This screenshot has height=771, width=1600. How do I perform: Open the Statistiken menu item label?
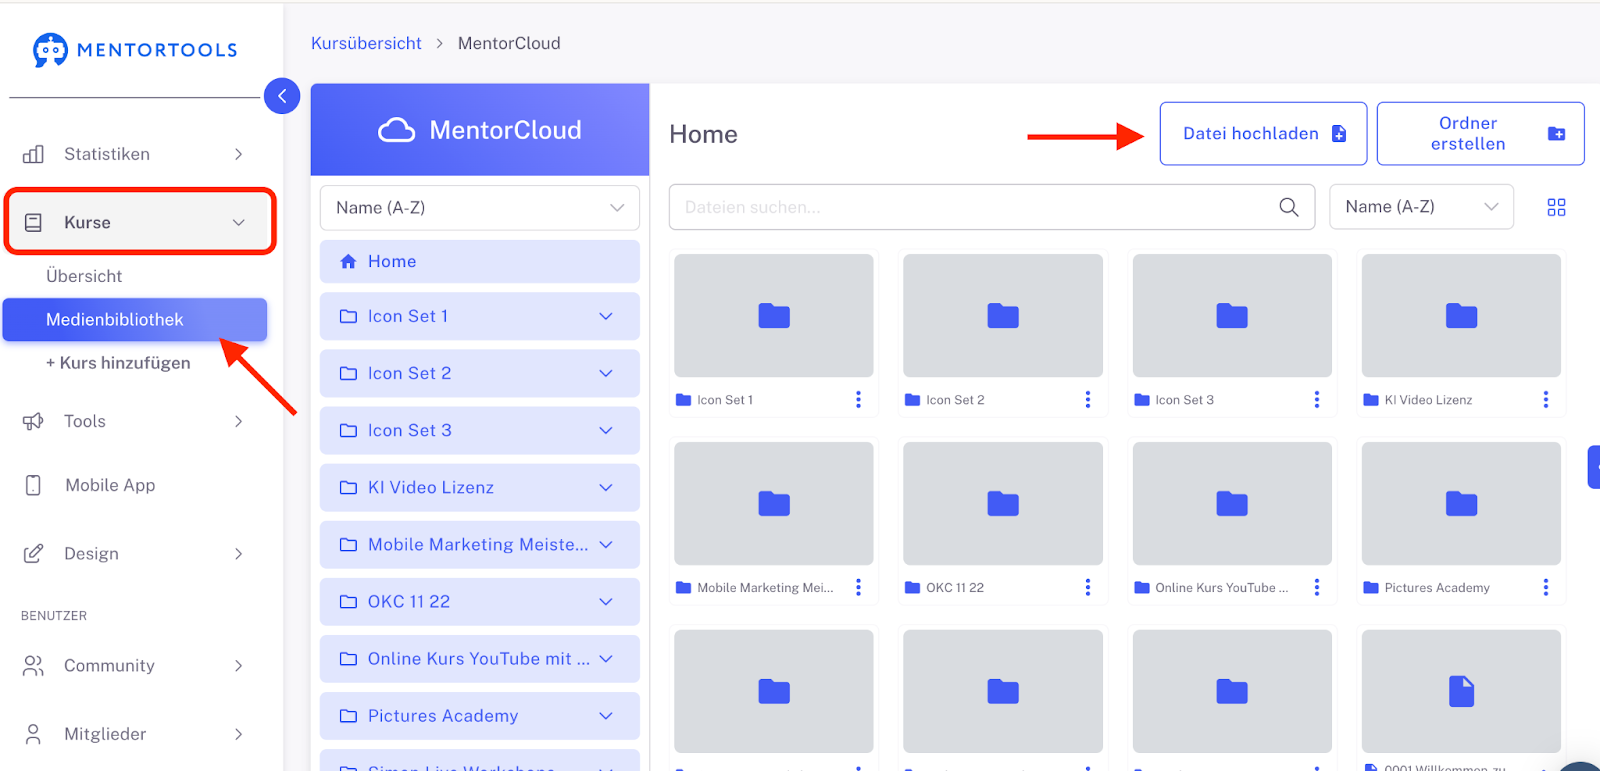coord(107,154)
